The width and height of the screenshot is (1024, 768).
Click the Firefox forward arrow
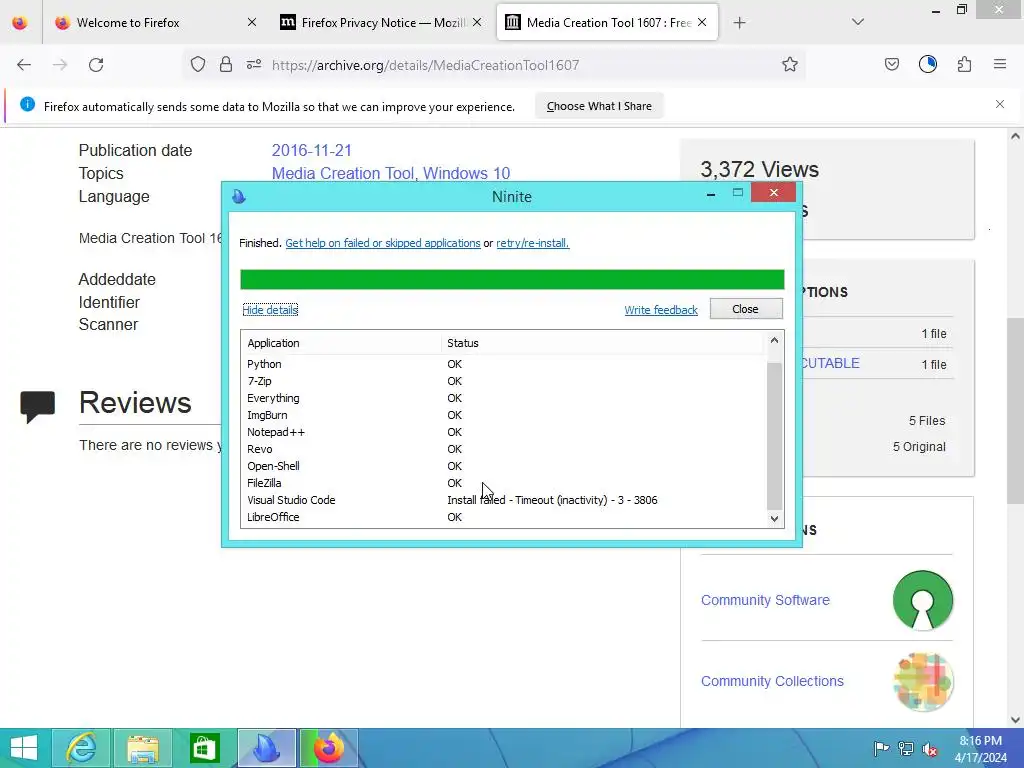tap(60, 65)
